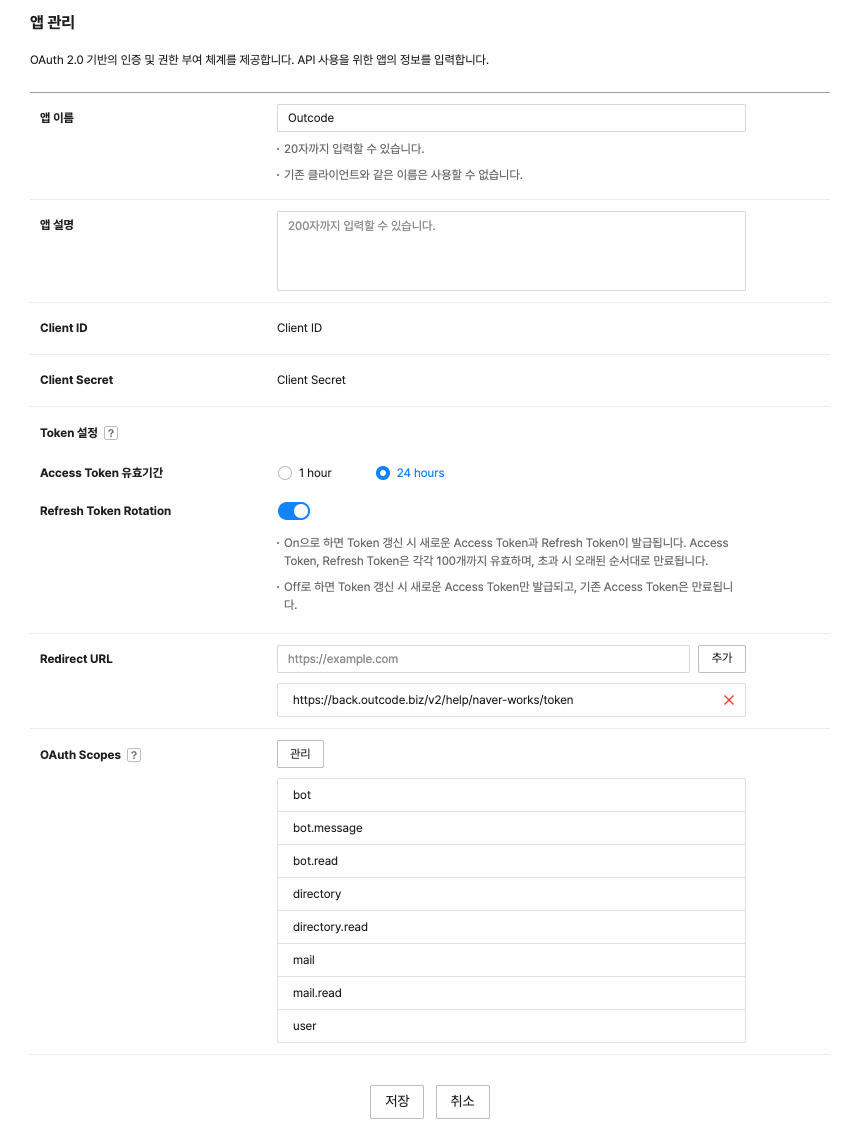Viewport: 857px width, 1146px height.
Task: Select the 1 hour token validity option
Action: point(285,473)
